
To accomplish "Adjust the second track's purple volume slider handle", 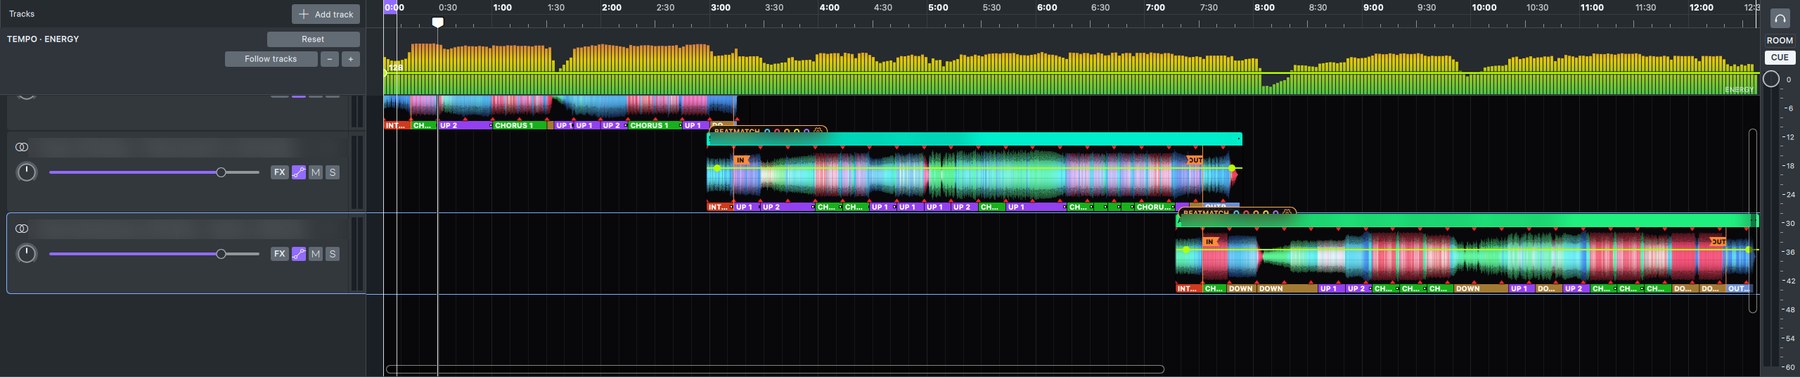I will point(221,172).
